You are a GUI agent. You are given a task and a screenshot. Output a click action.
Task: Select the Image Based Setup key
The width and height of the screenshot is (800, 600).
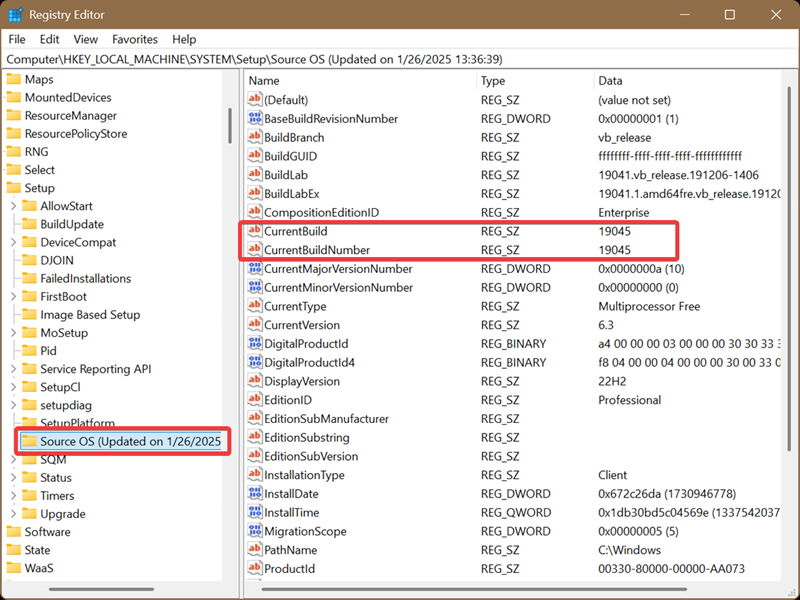[x=90, y=315]
